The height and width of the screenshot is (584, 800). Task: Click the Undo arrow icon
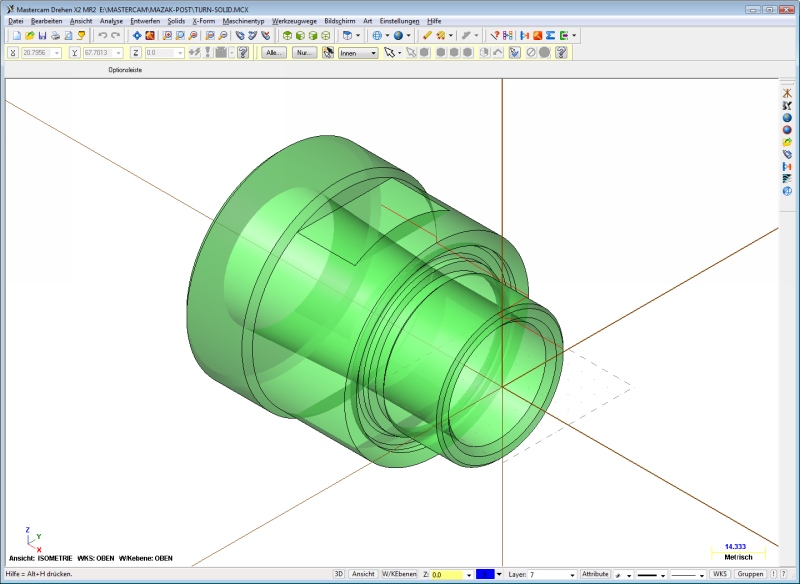coord(103,36)
